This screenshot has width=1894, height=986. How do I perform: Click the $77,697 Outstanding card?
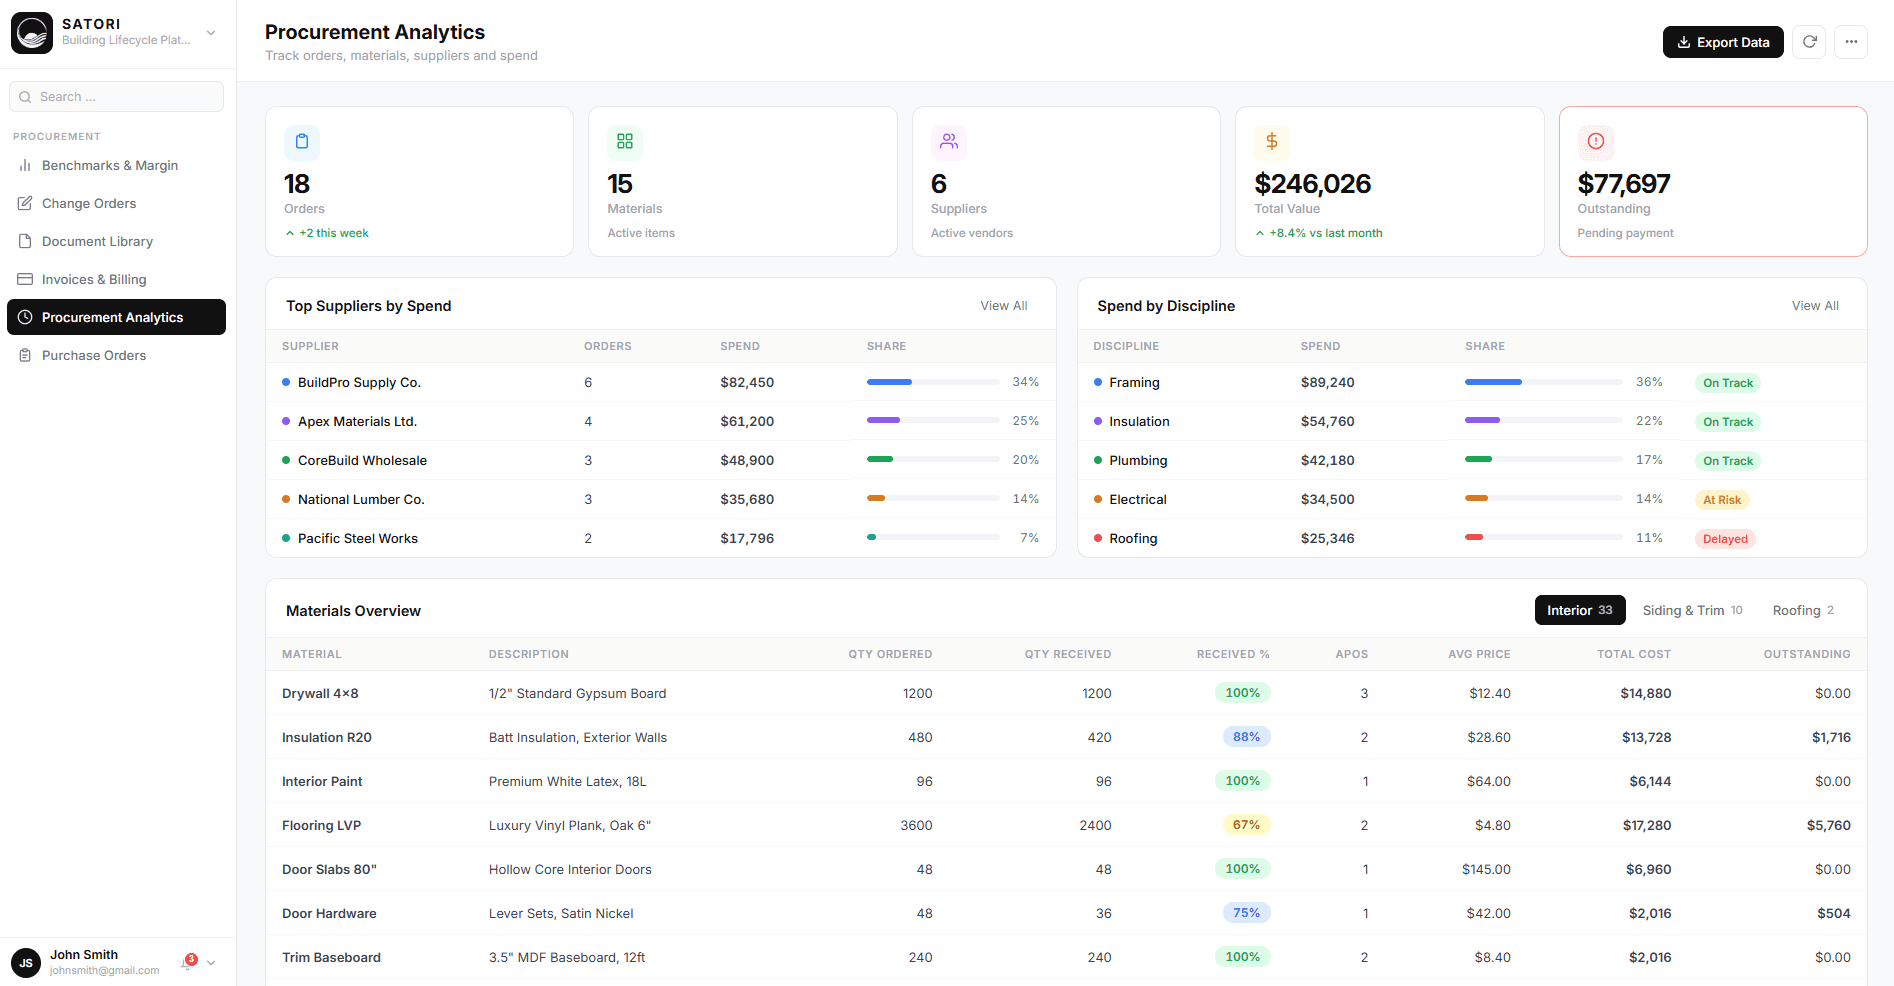coord(1713,181)
